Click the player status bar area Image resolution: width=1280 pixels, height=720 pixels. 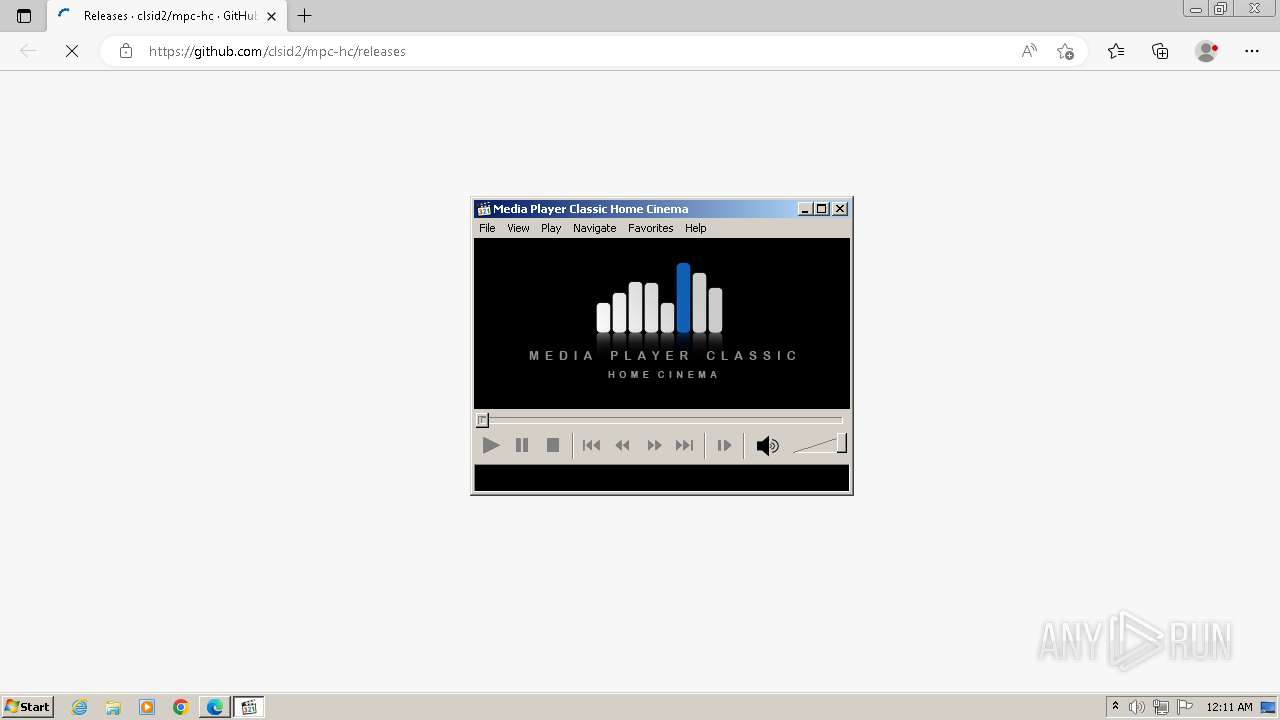662,478
